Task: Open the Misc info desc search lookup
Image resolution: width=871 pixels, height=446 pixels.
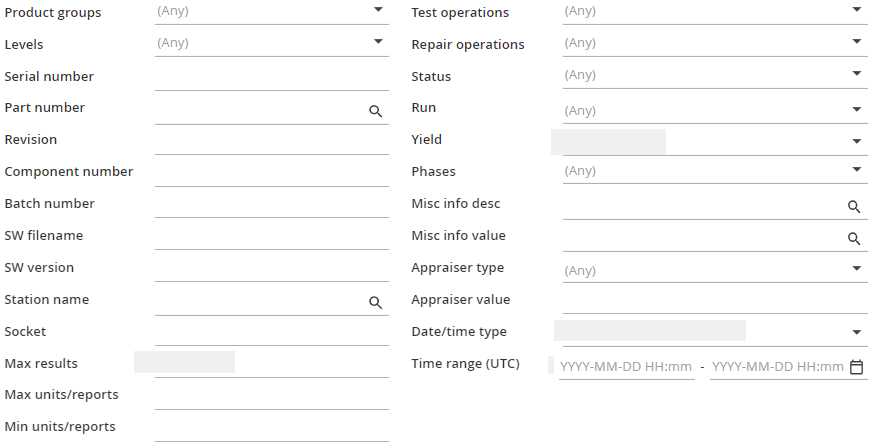Action: [x=854, y=207]
